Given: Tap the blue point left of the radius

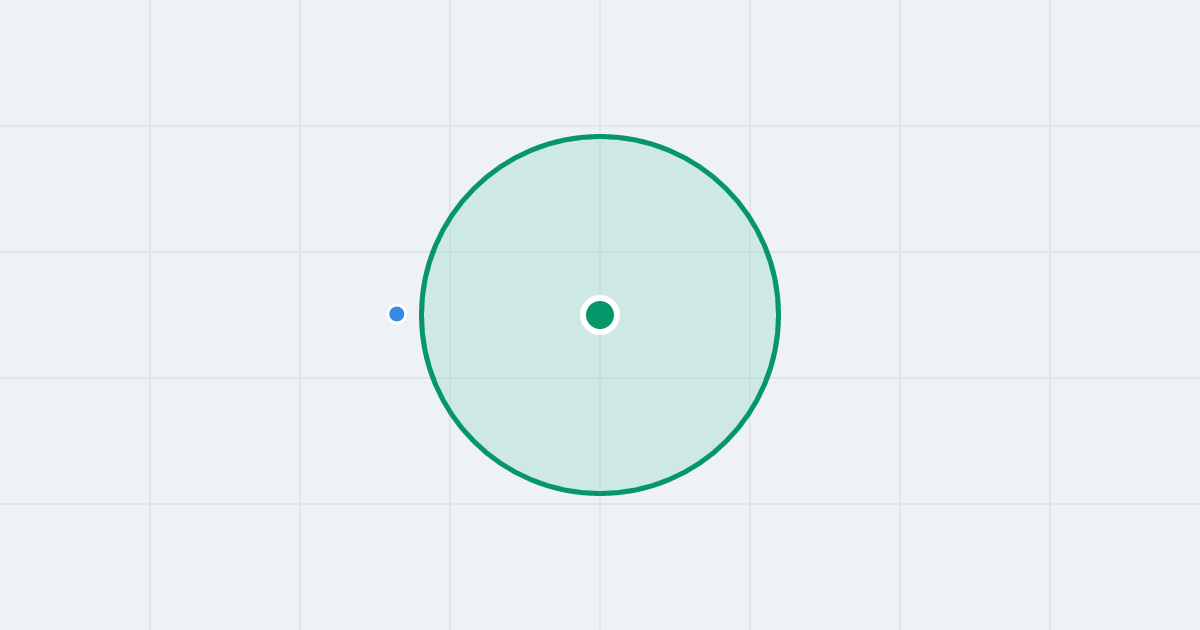Looking at the screenshot, I should (x=397, y=314).
